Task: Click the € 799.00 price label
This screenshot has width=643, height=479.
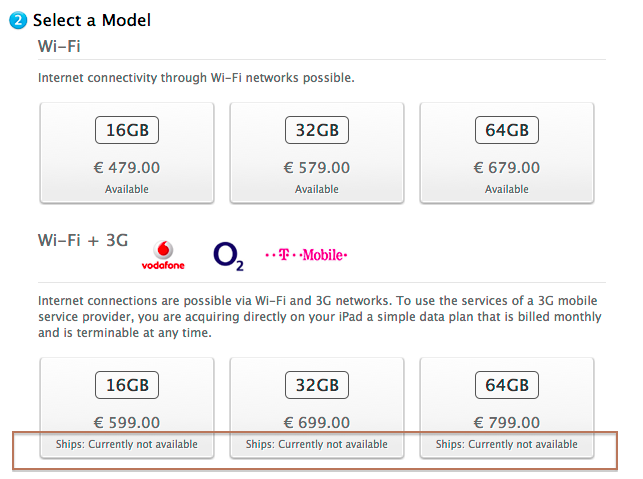Action: tap(507, 422)
